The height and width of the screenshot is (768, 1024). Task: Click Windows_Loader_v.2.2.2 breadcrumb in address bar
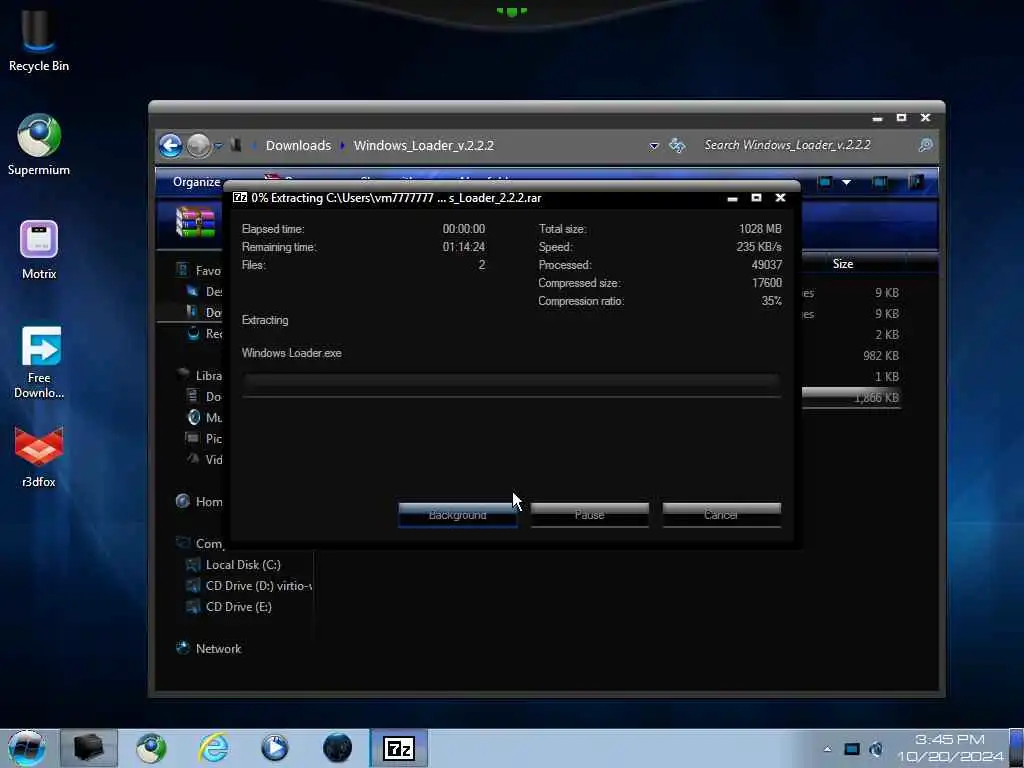click(424, 145)
